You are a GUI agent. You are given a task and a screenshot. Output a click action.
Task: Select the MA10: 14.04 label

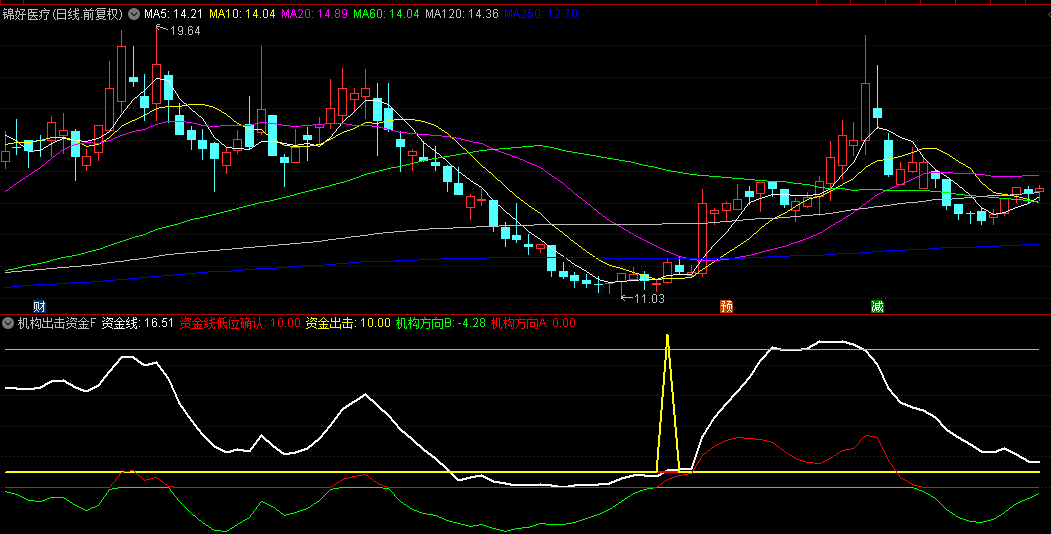tap(242, 14)
